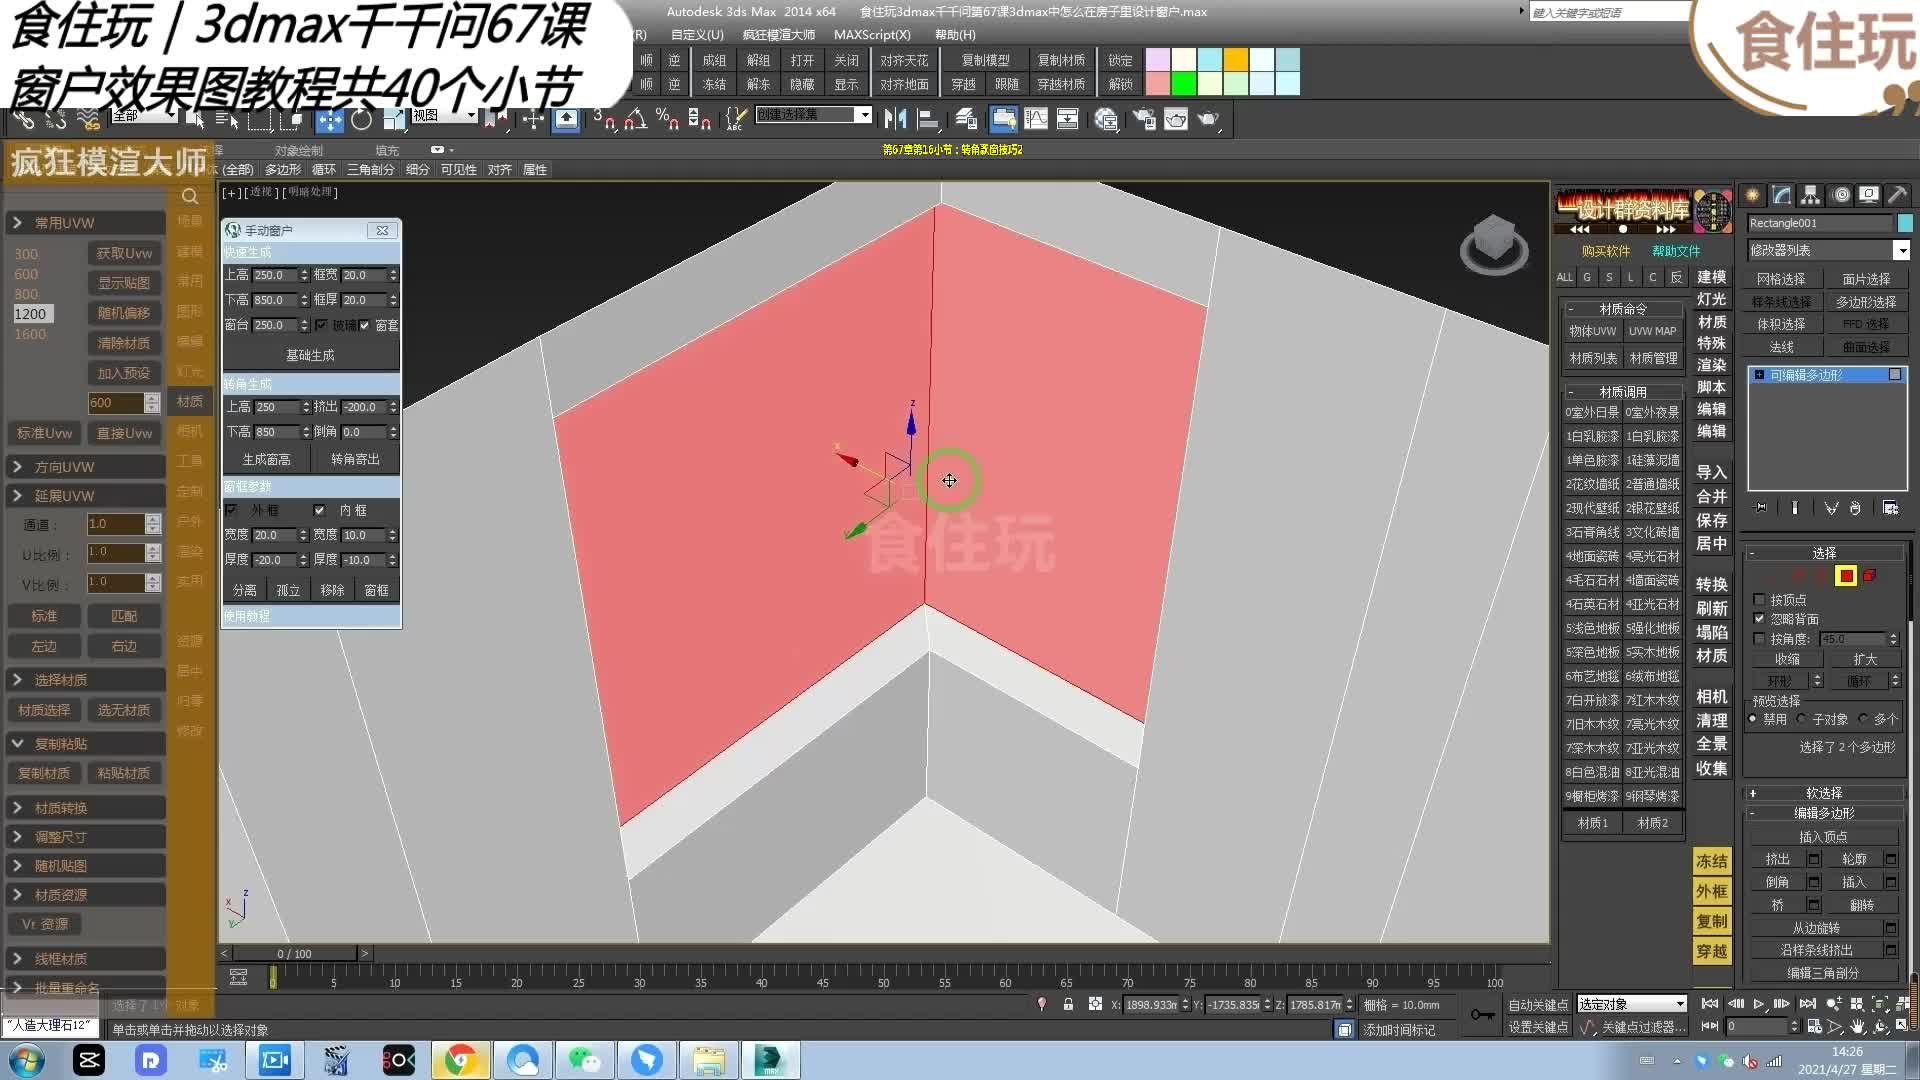The width and height of the screenshot is (1920, 1080).
Task: Open the Motion command panel tab
Action: [1840, 195]
